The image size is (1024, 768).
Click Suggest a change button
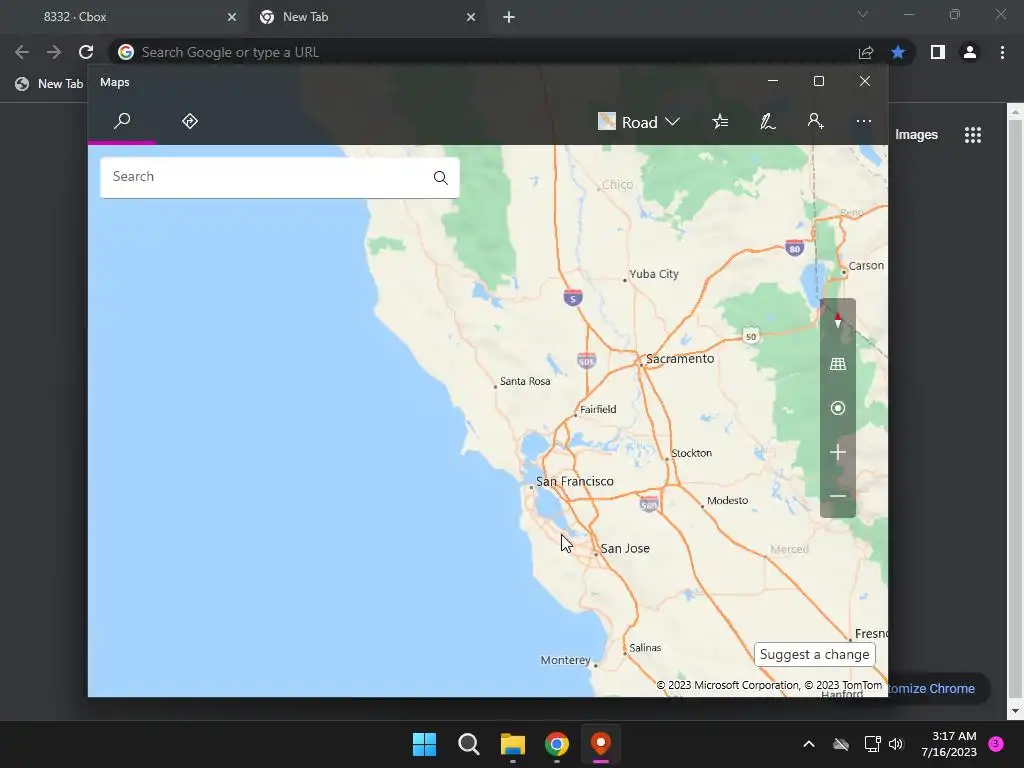coord(814,654)
